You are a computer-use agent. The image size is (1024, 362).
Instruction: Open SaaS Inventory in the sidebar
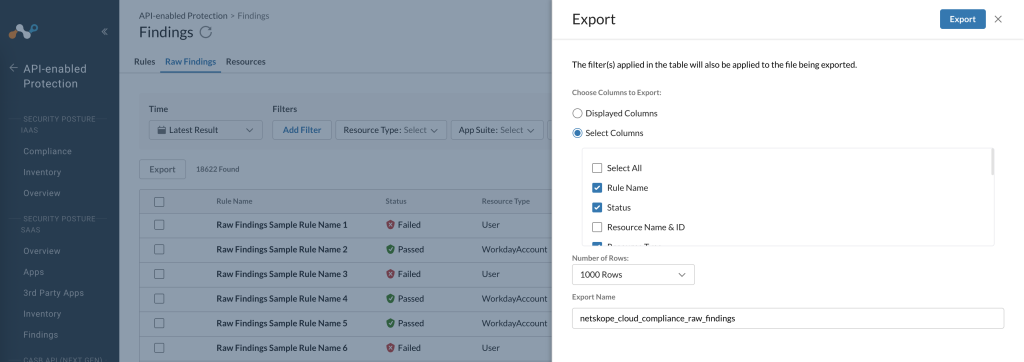[x=42, y=314]
